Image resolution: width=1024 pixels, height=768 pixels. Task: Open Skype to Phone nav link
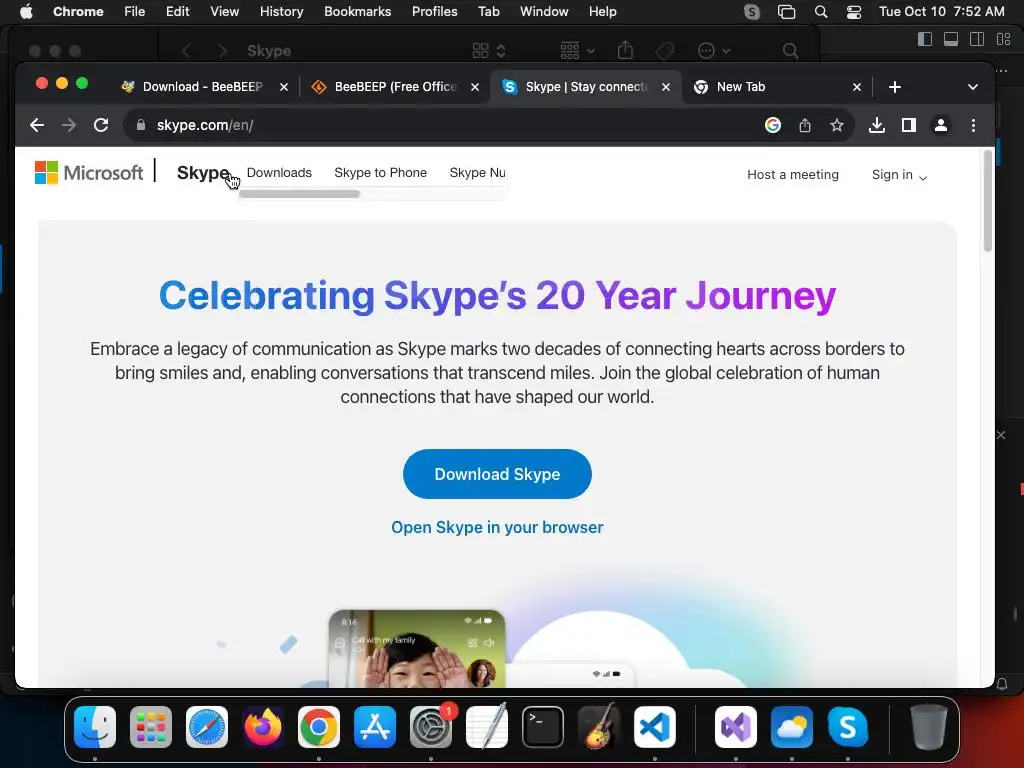point(381,172)
